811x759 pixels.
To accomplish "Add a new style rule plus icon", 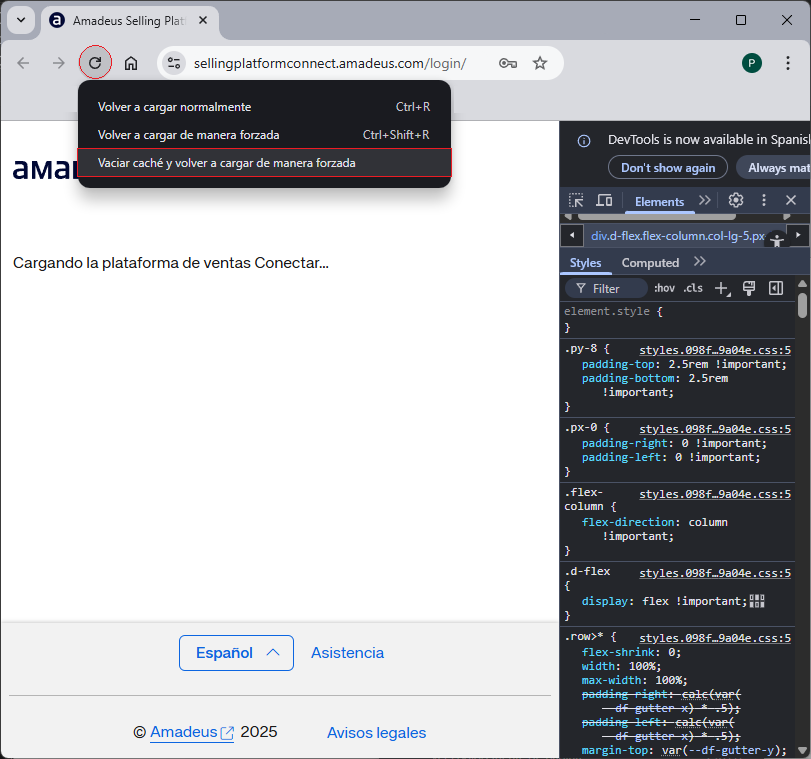I will click(x=722, y=288).
